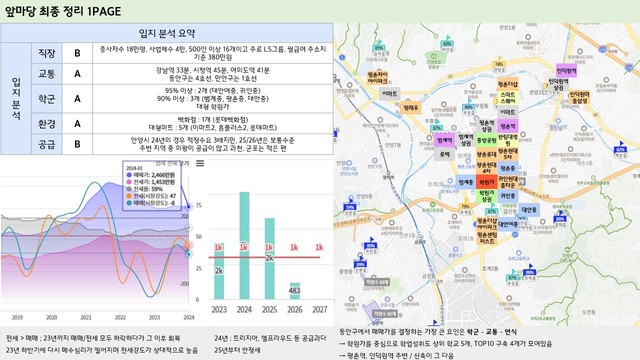The image size is (640, 360).
Task: Click the 환경 row label
Action: (47, 124)
